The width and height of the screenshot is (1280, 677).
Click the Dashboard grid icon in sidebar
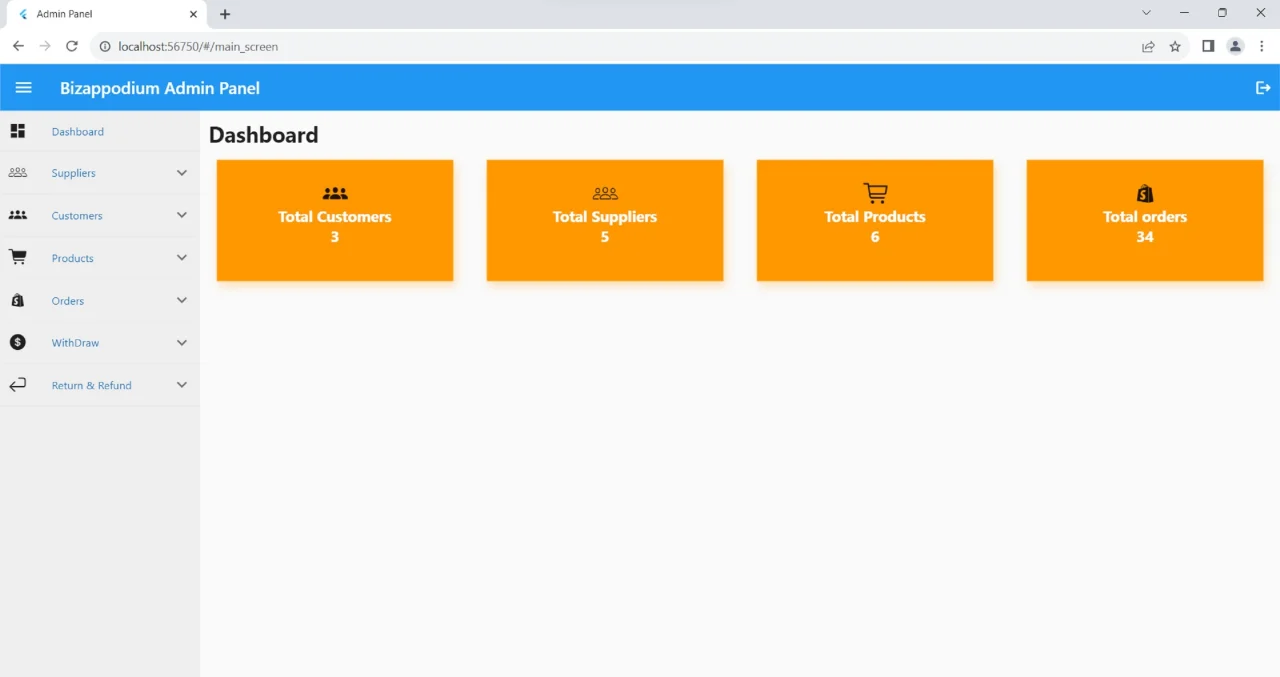(18, 131)
